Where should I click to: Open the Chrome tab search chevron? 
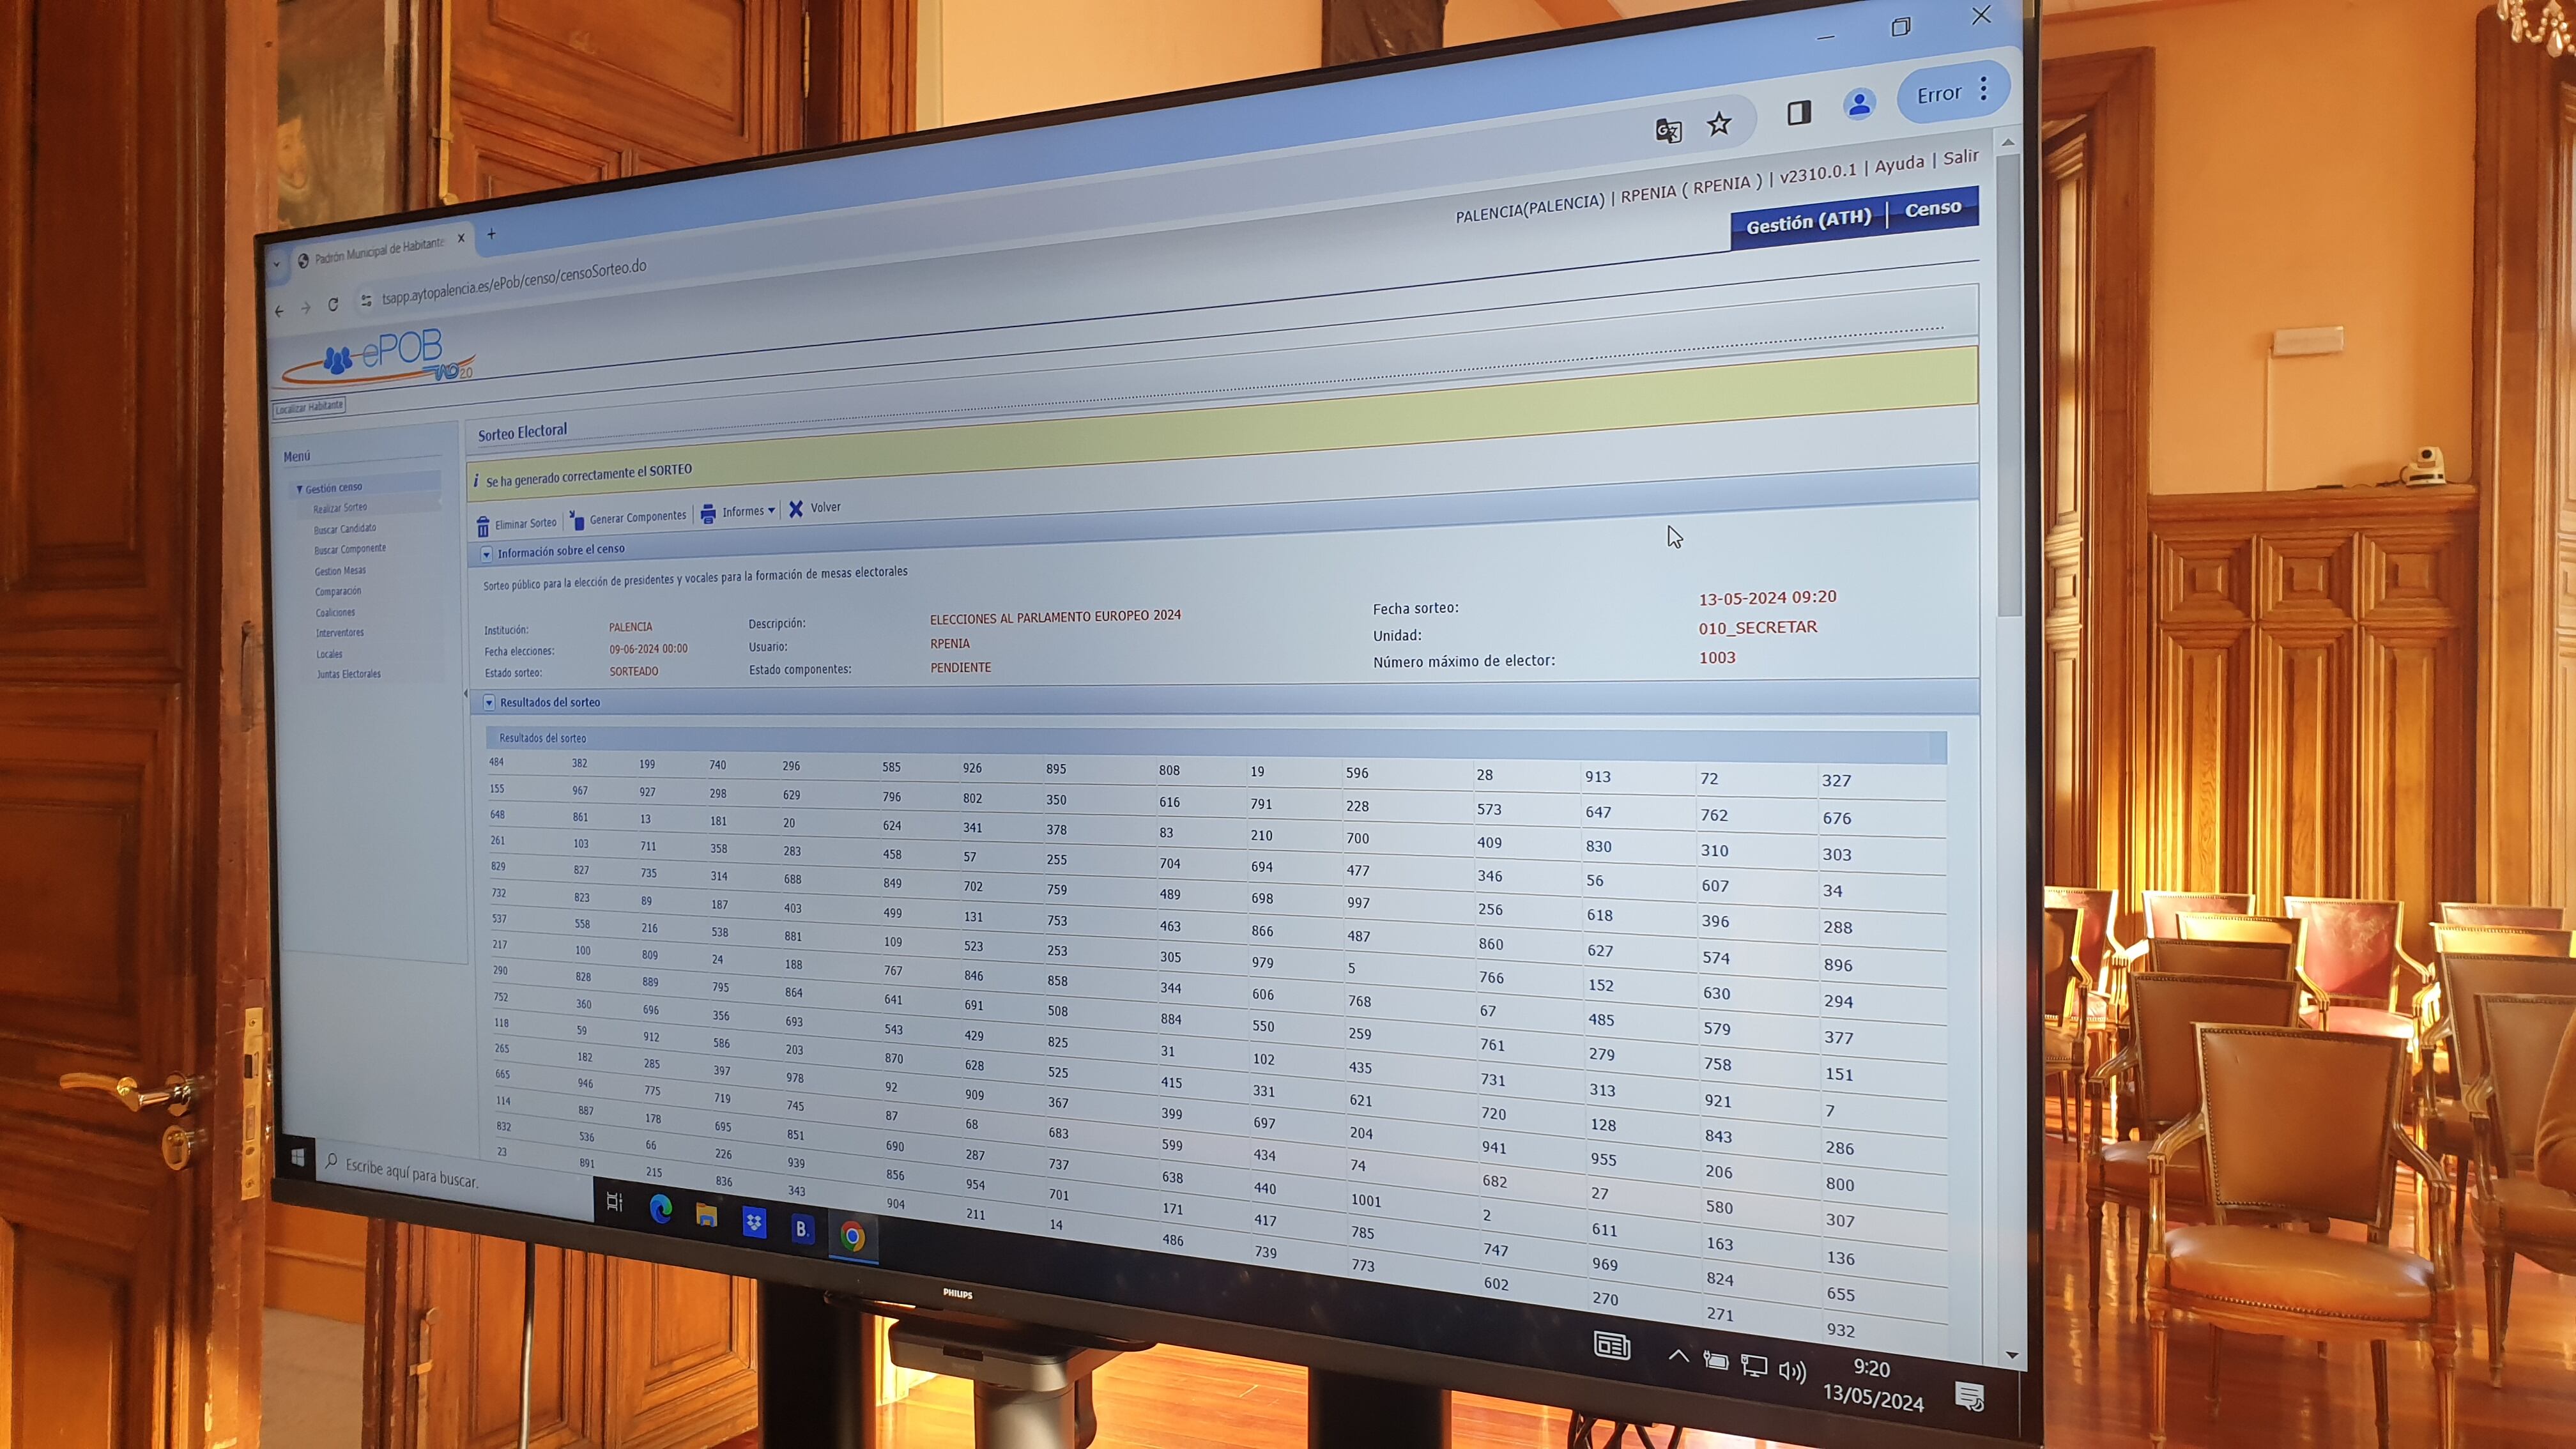click(277, 264)
